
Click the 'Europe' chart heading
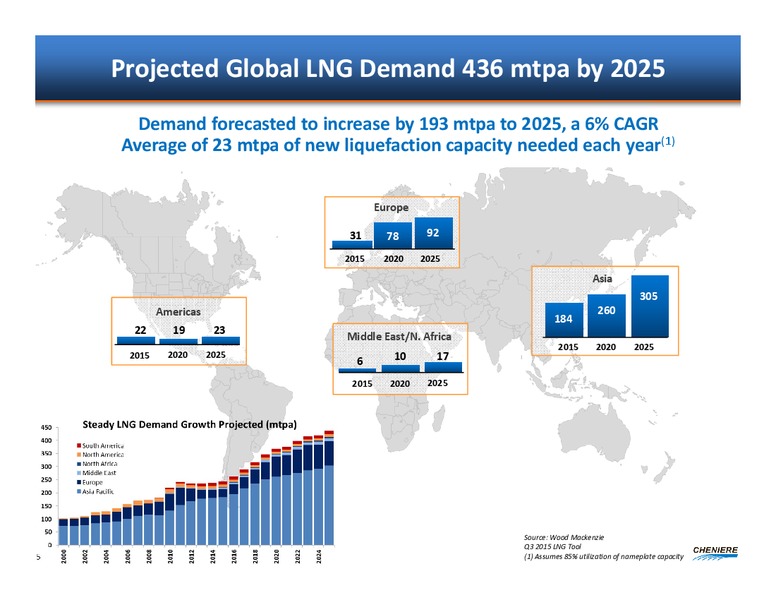click(x=391, y=207)
